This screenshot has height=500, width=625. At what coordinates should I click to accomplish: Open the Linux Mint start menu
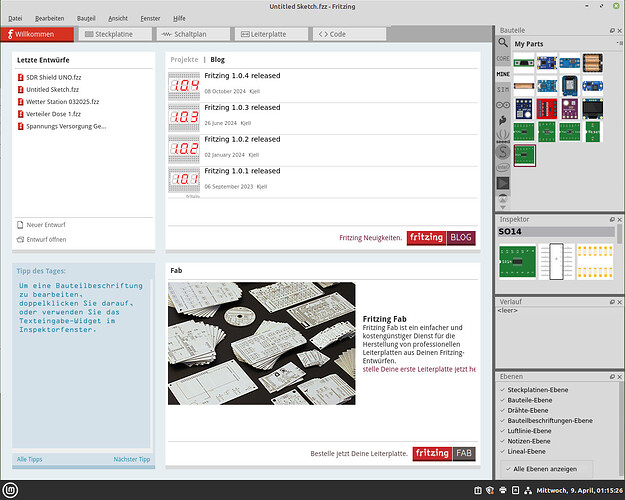click(10, 490)
